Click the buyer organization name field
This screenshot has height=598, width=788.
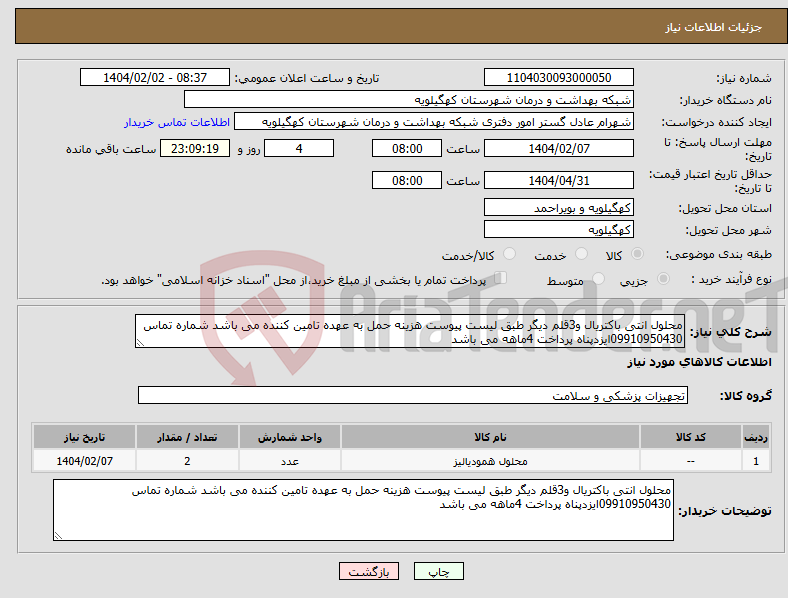409,99
